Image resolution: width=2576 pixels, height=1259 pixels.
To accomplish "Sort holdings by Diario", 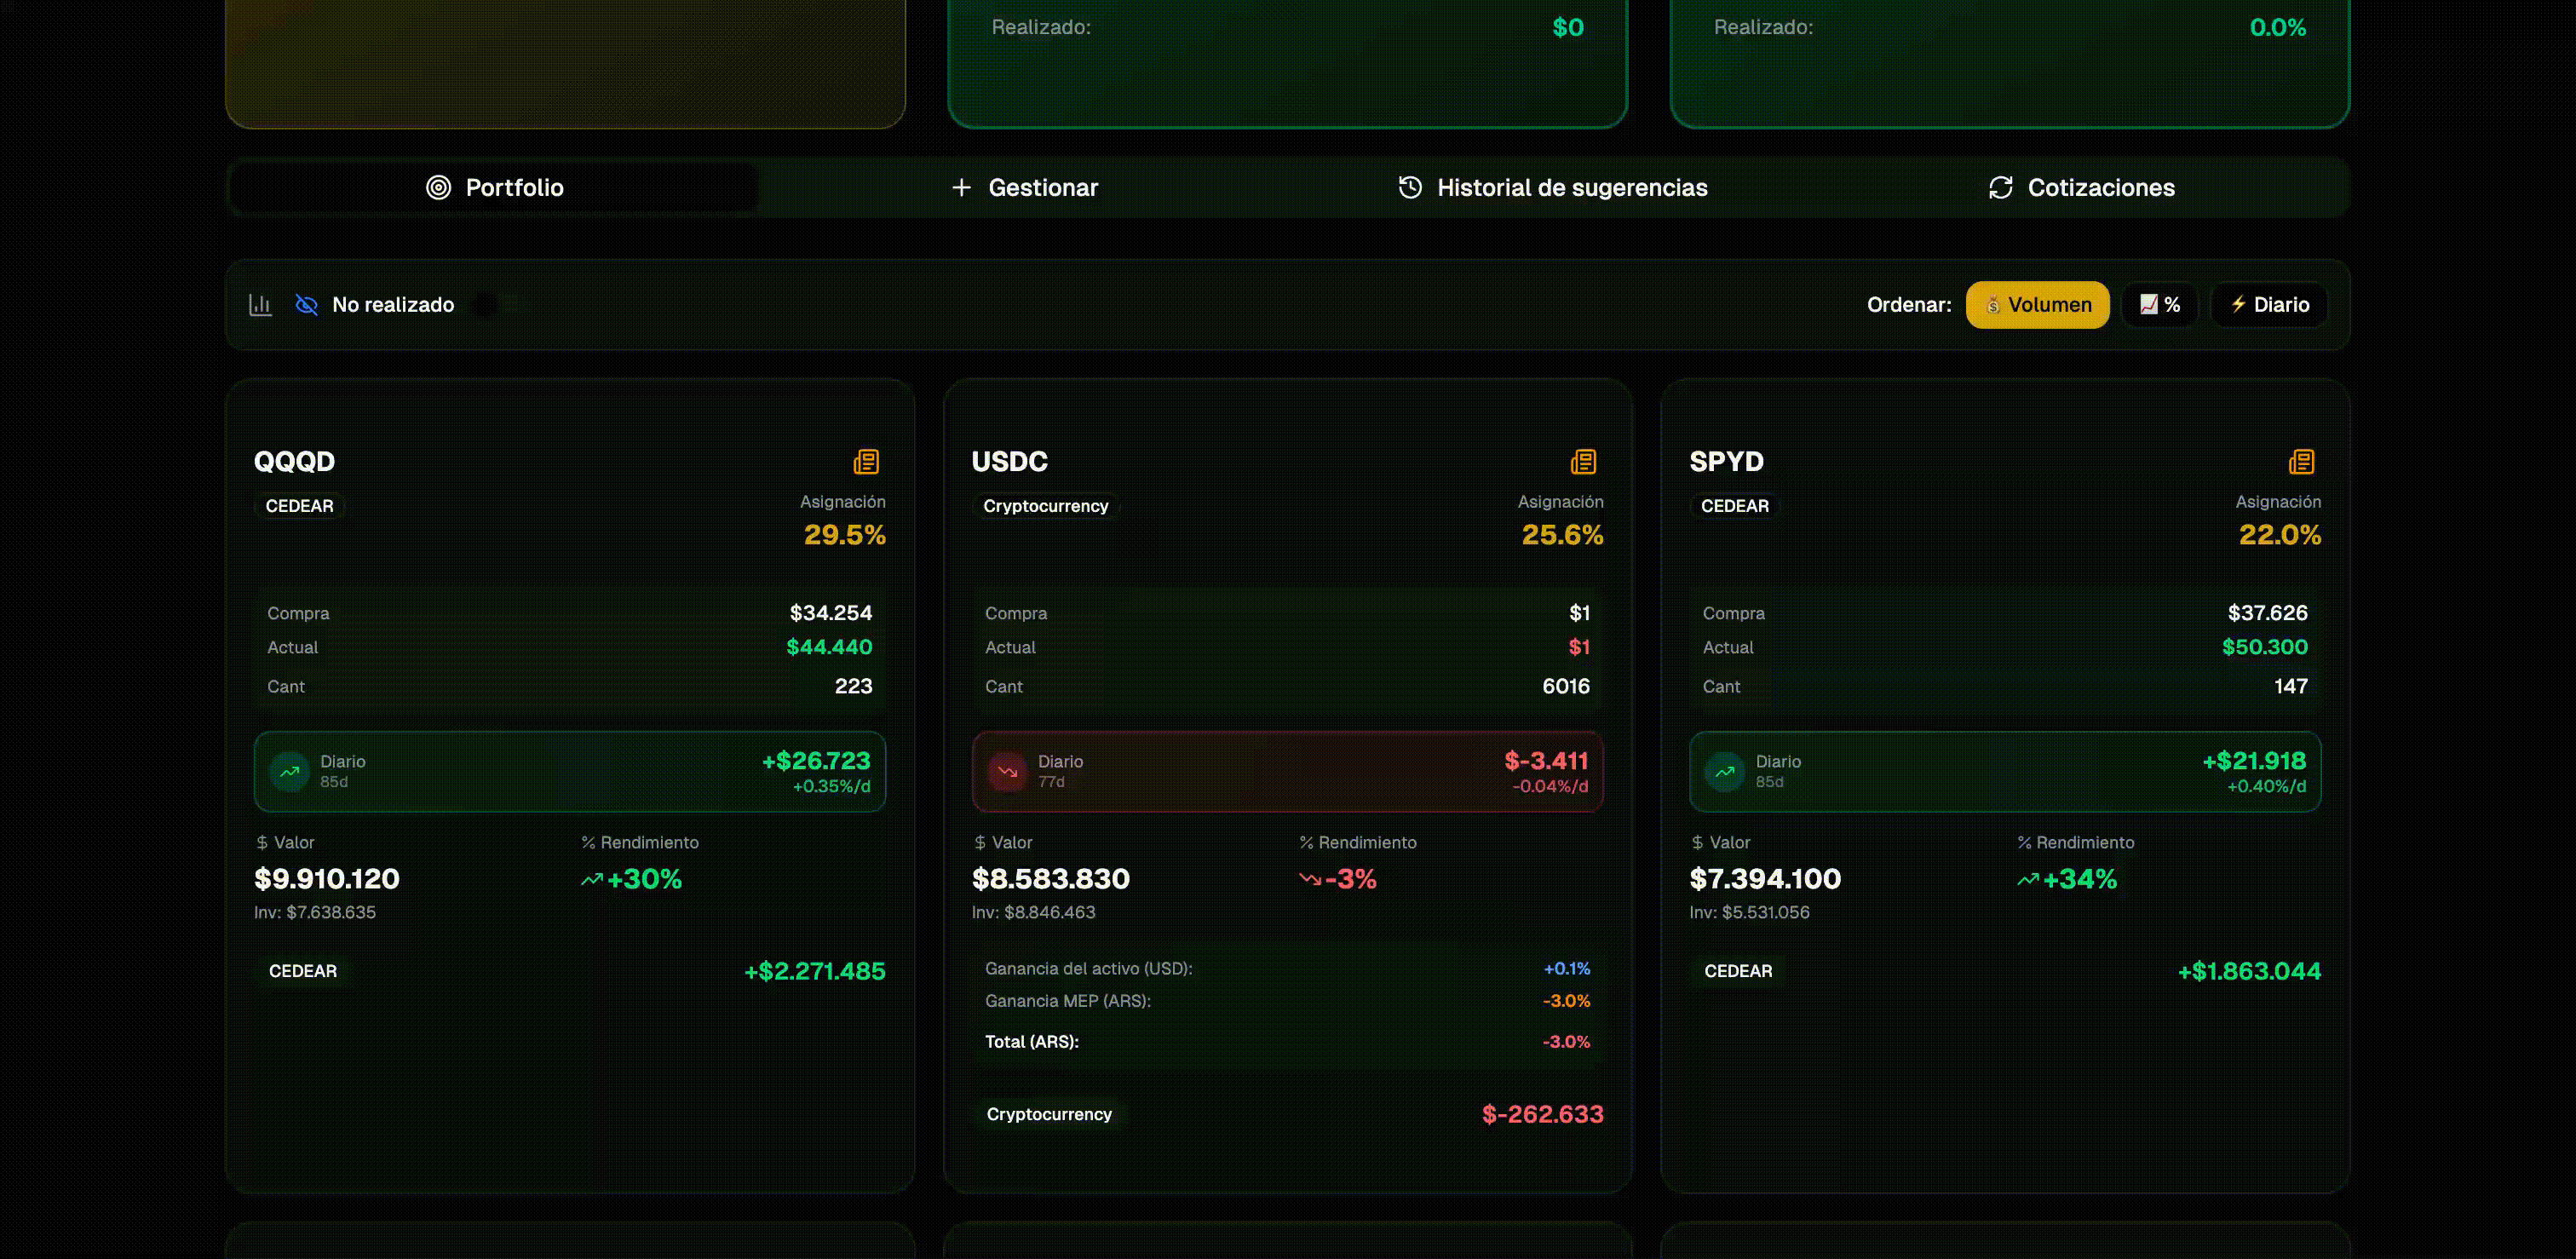I will (2268, 305).
